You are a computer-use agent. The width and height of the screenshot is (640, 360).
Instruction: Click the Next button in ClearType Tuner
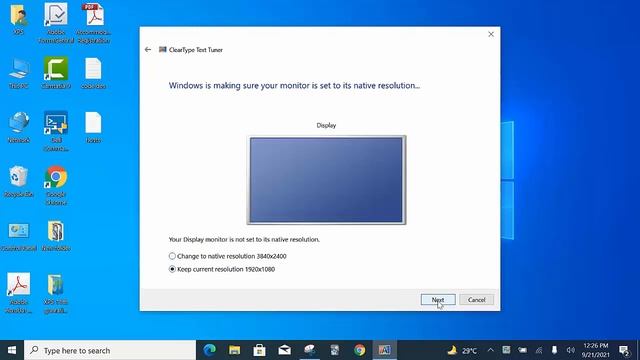[x=438, y=300]
